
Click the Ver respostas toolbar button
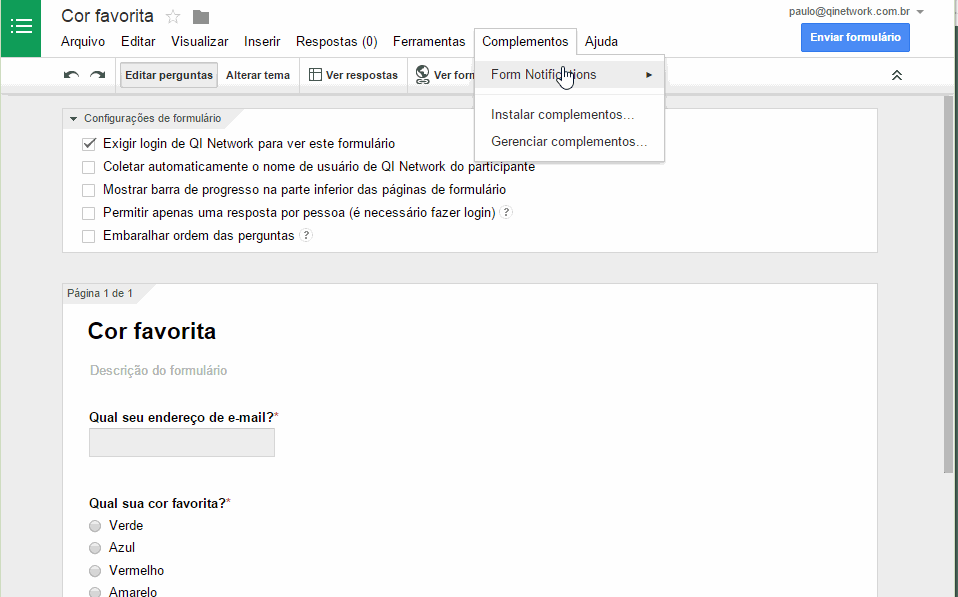[353, 75]
